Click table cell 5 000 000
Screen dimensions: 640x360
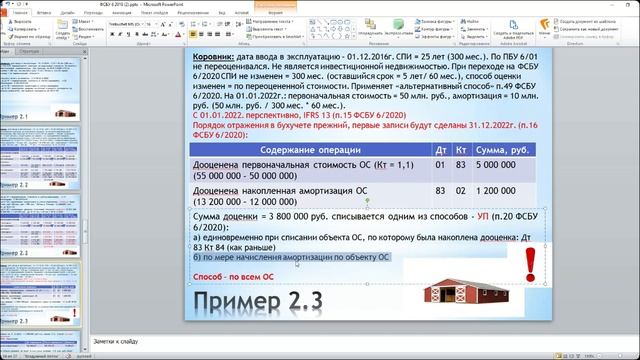click(x=496, y=165)
